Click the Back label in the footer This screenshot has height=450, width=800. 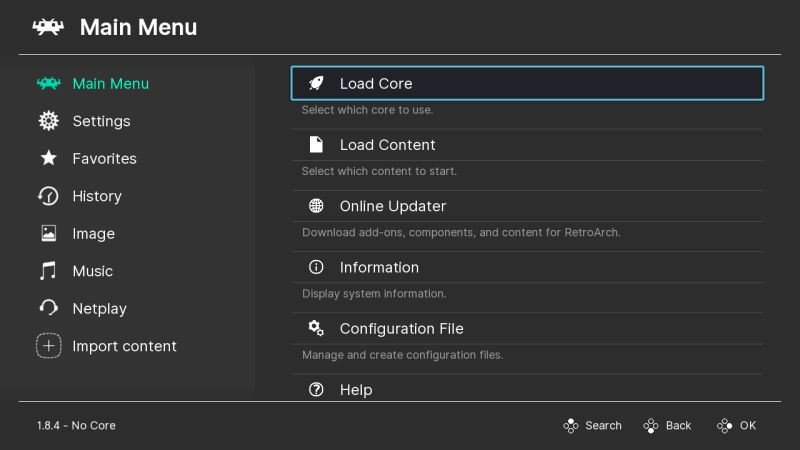tap(679, 426)
